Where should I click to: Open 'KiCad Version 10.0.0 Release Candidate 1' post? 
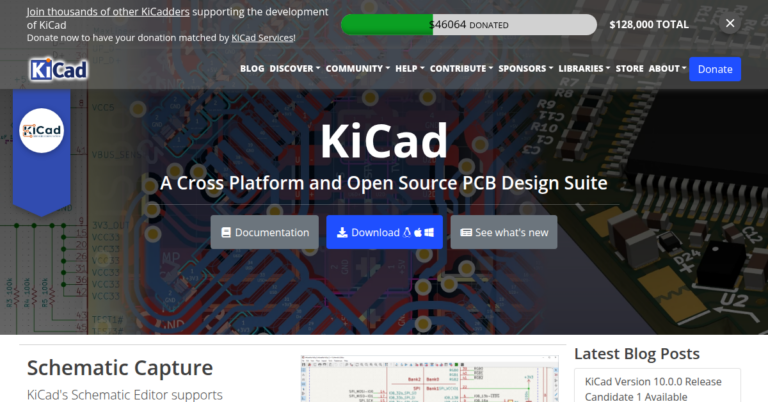(653, 389)
